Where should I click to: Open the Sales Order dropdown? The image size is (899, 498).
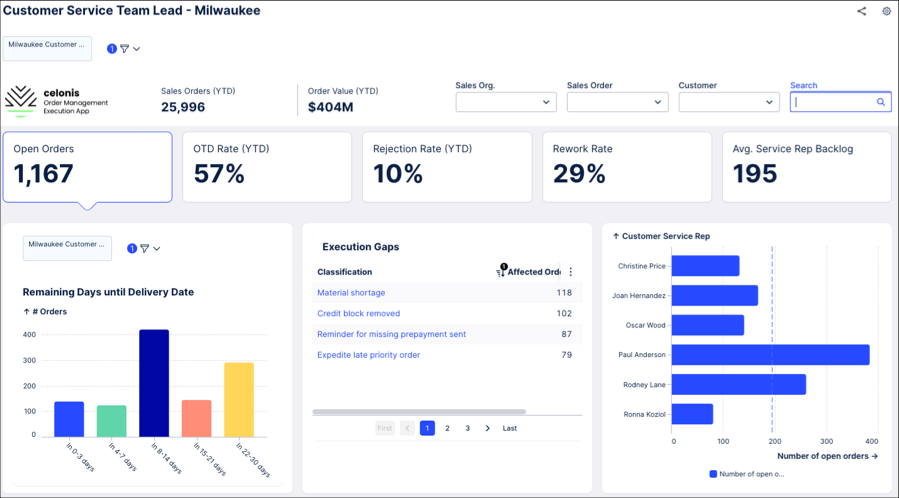(617, 102)
